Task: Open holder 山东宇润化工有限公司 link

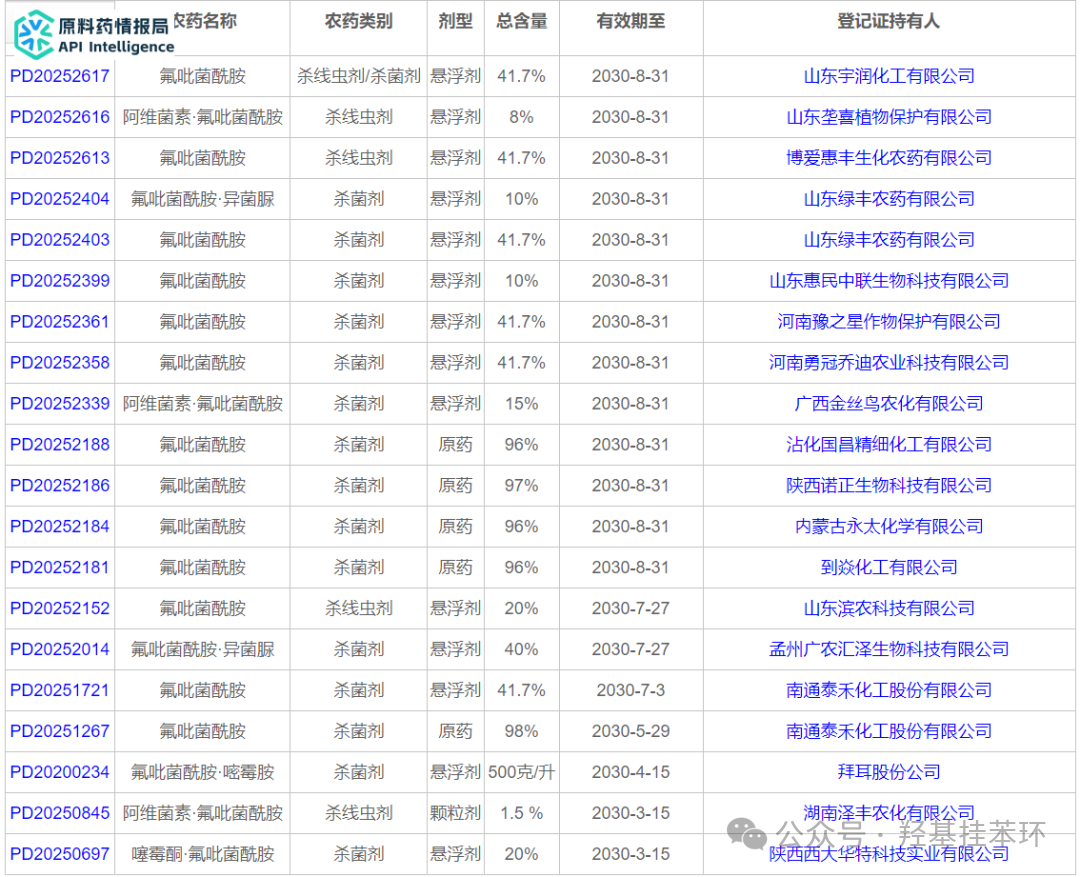Action: (x=889, y=76)
